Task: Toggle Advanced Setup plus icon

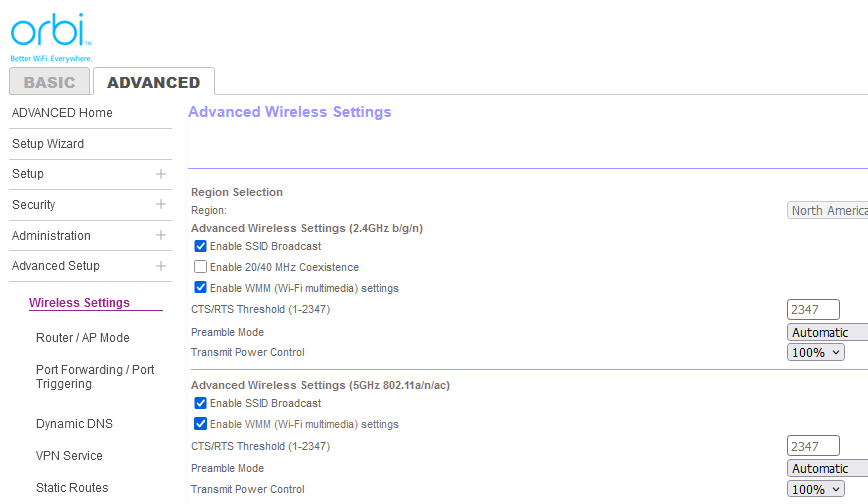Action: click(161, 266)
